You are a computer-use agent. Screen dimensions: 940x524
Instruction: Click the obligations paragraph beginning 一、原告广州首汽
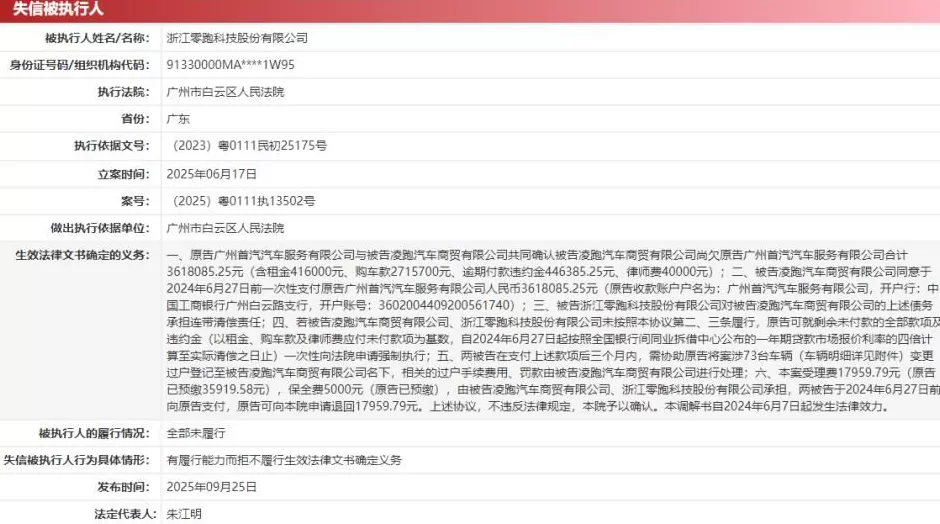(553, 330)
